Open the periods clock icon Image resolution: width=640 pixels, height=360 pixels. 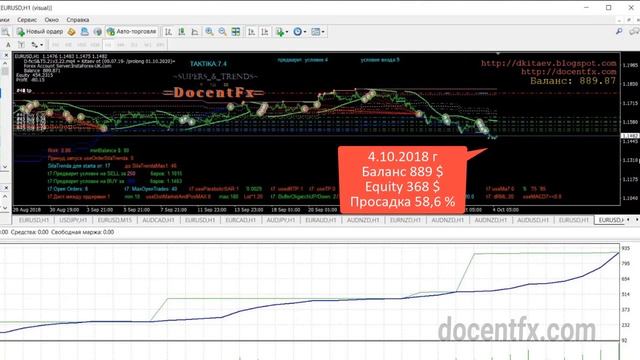point(298,31)
